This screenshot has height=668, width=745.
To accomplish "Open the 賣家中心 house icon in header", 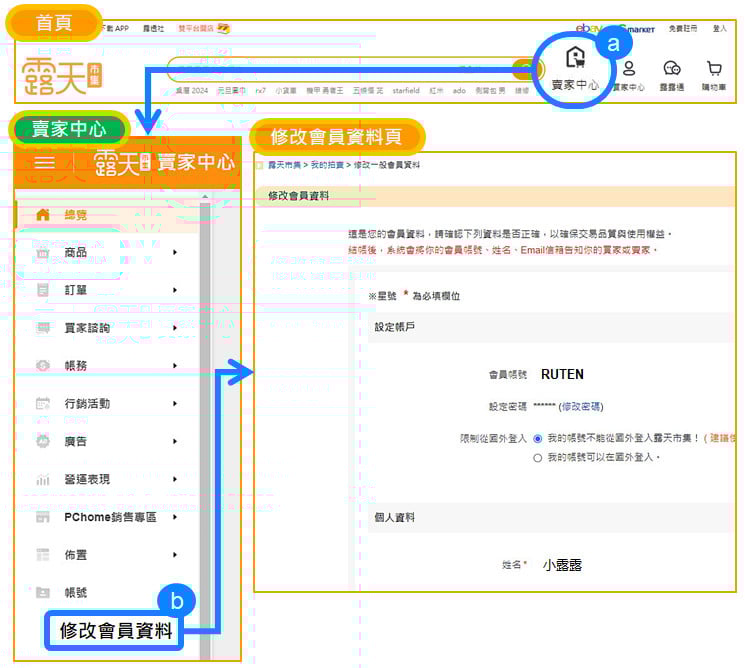I will point(575,58).
